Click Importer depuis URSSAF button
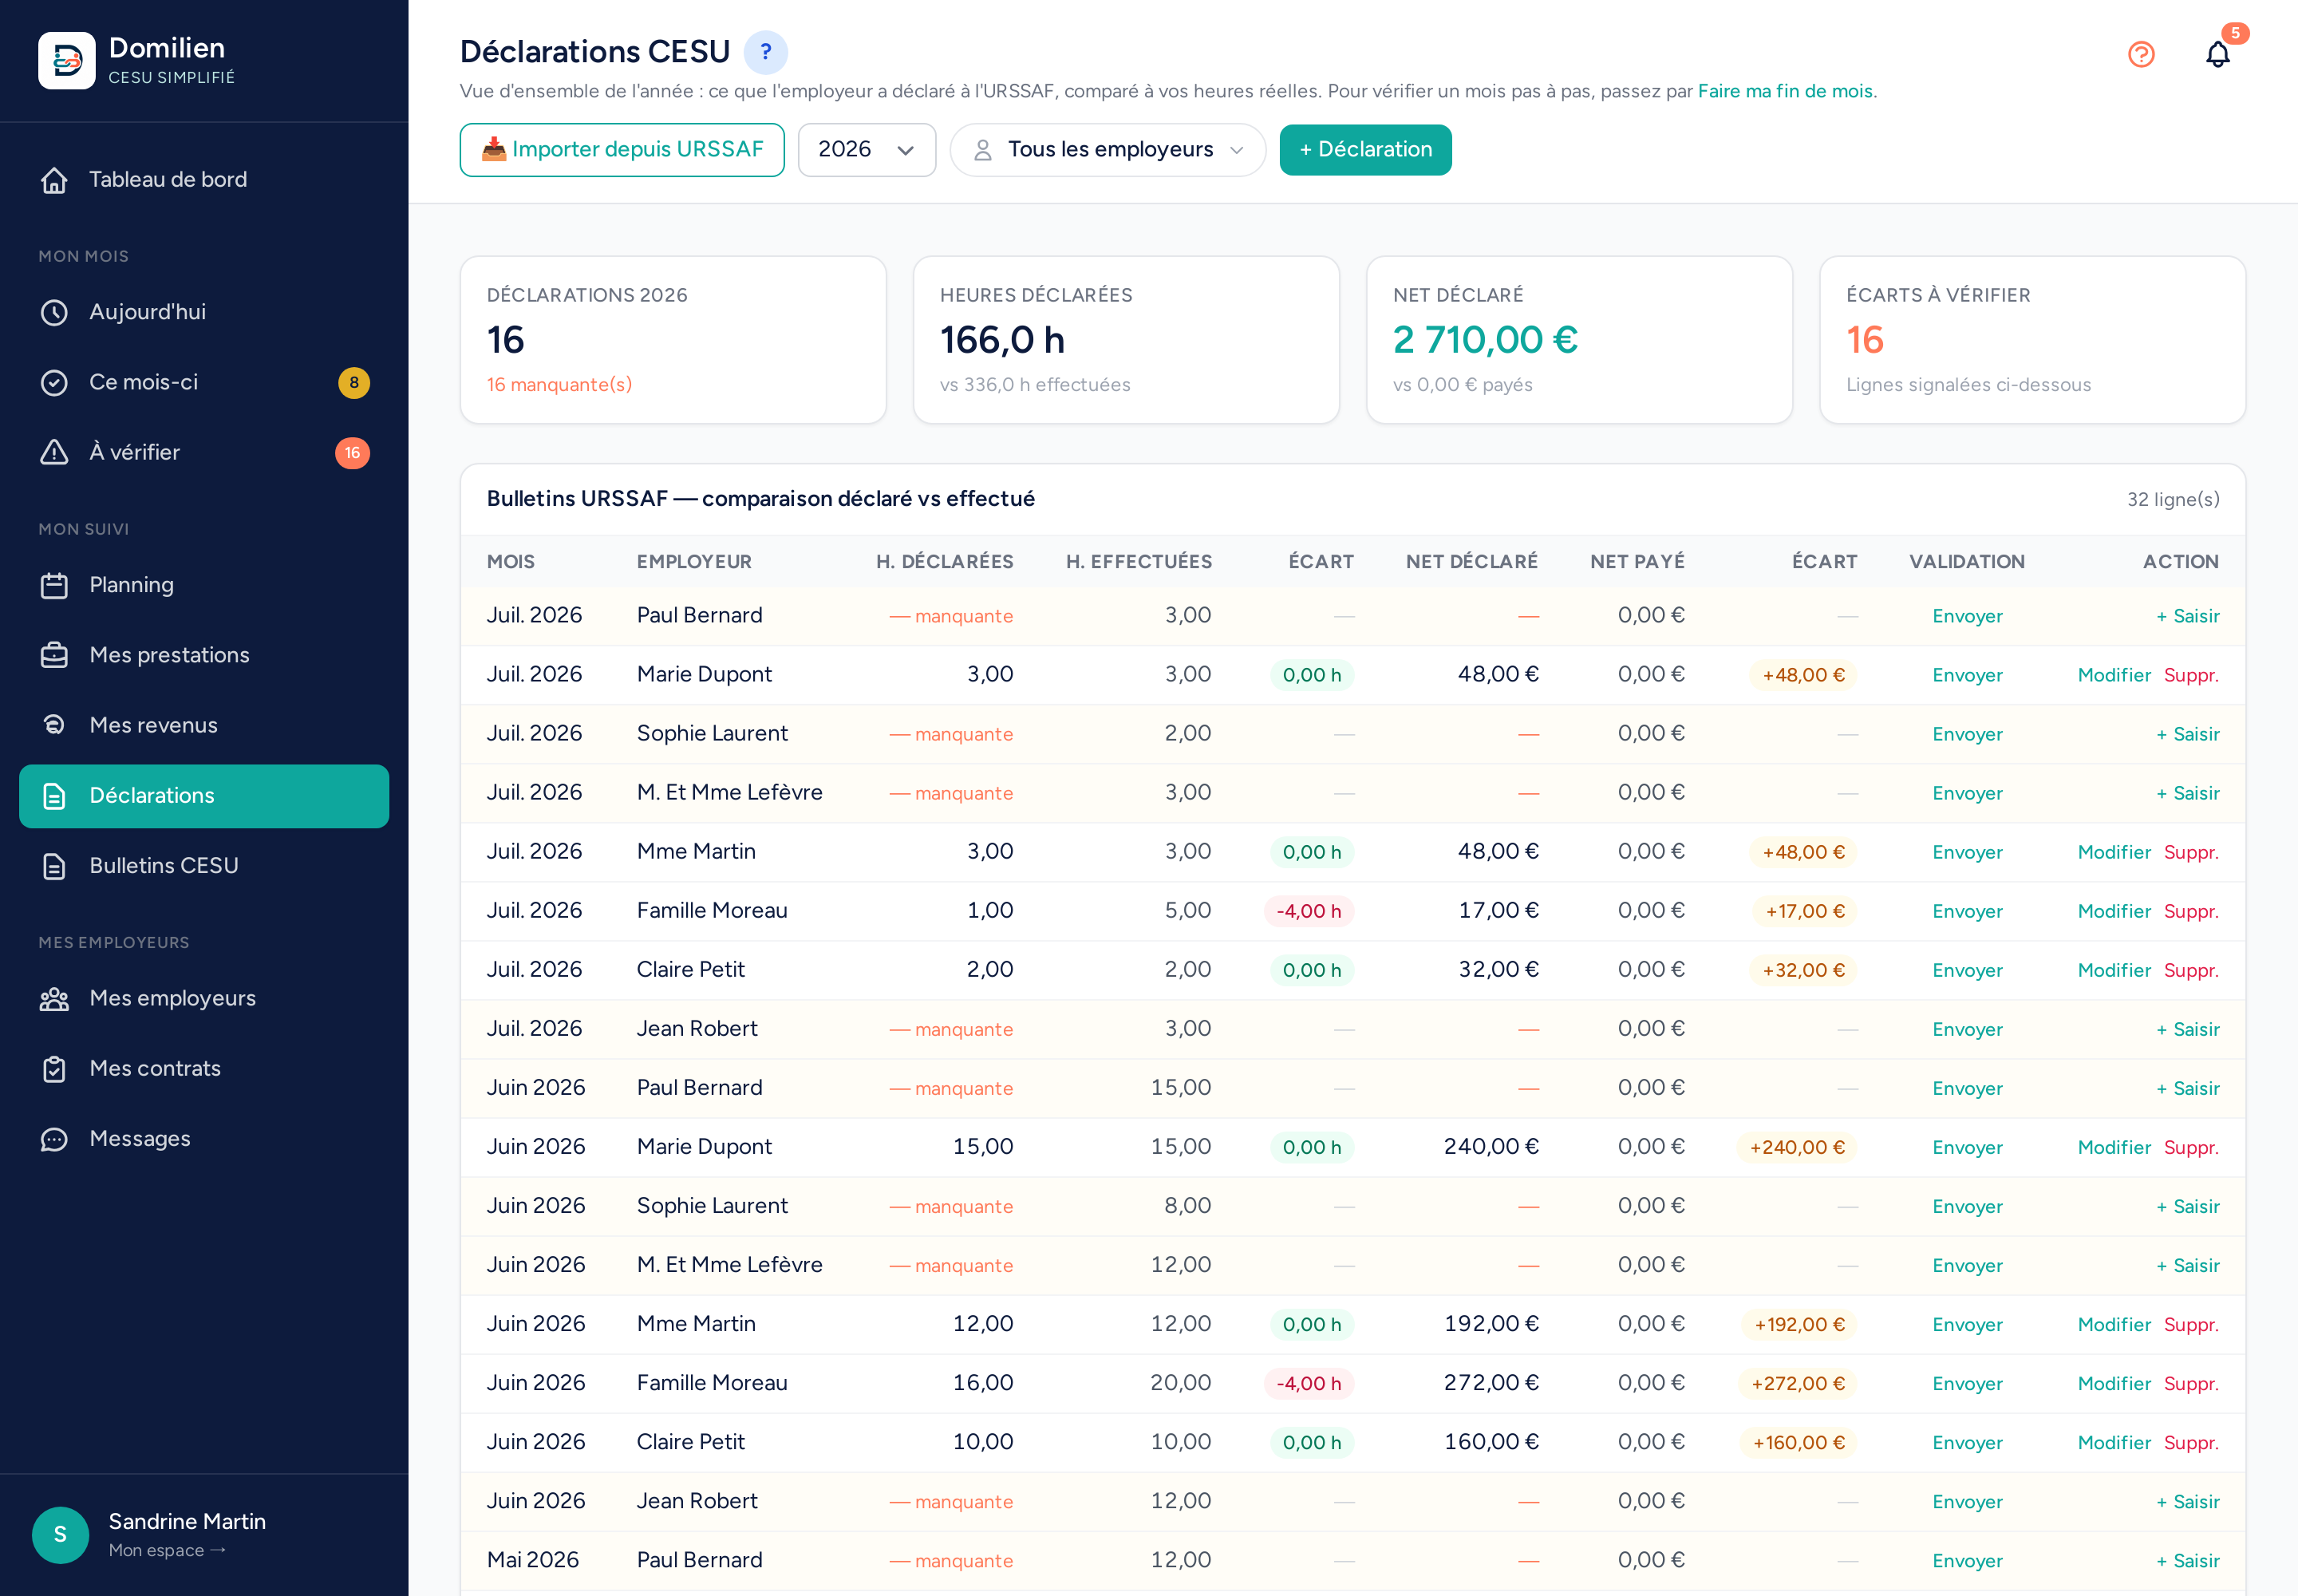2298x1596 pixels. (x=622, y=150)
